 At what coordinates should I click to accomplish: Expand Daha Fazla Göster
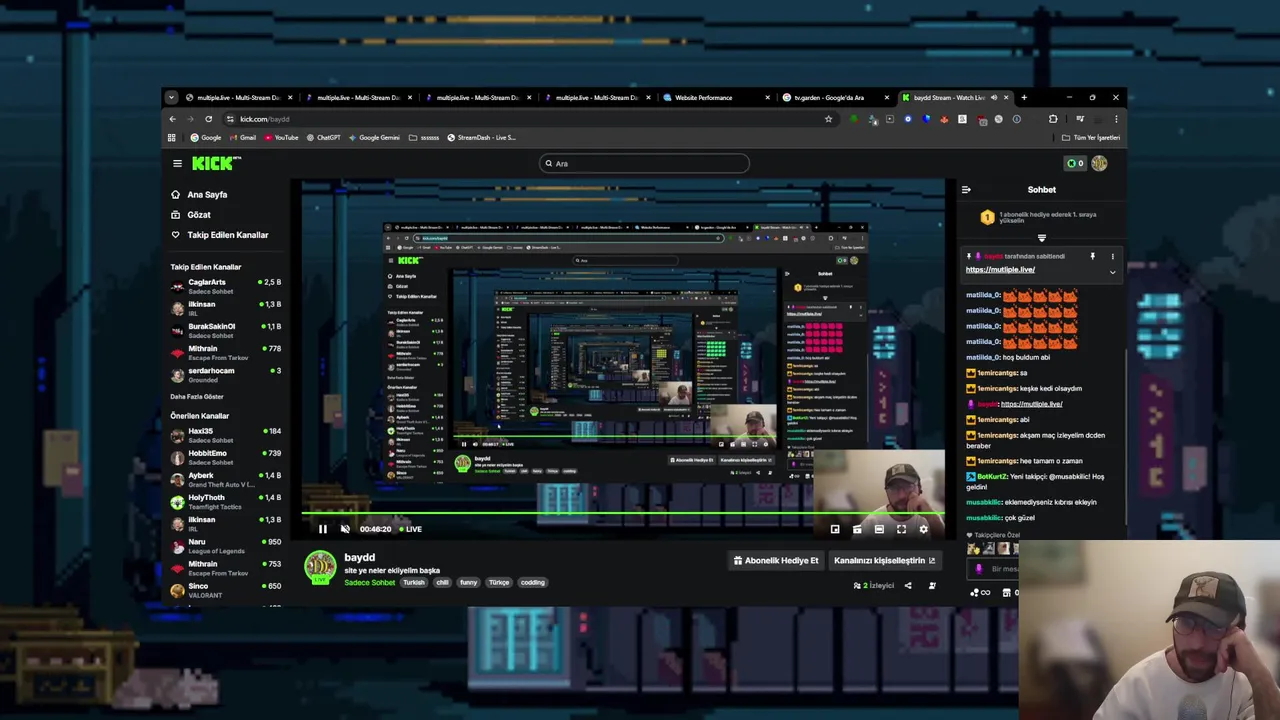click(197, 397)
